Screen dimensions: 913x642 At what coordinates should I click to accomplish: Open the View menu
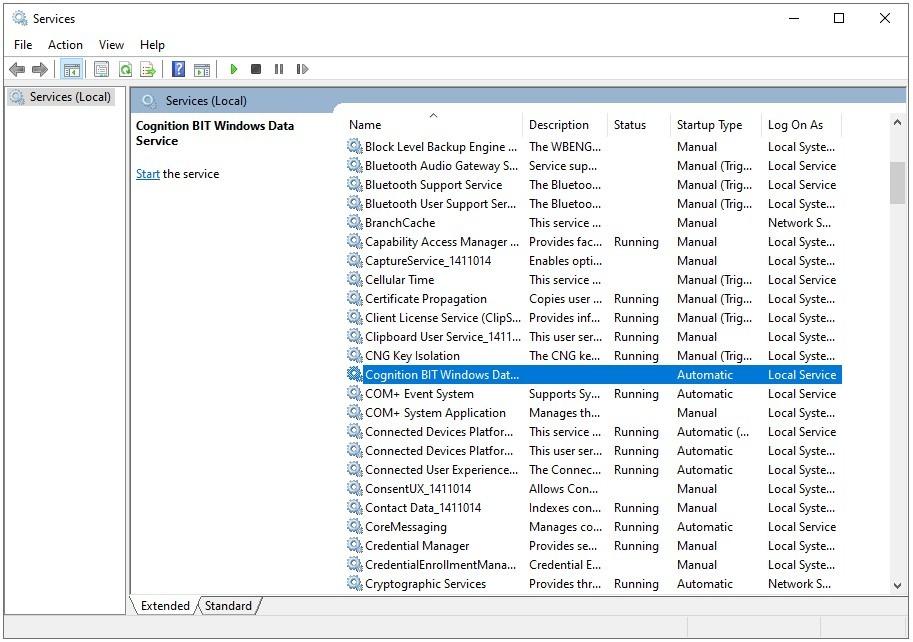coord(110,44)
